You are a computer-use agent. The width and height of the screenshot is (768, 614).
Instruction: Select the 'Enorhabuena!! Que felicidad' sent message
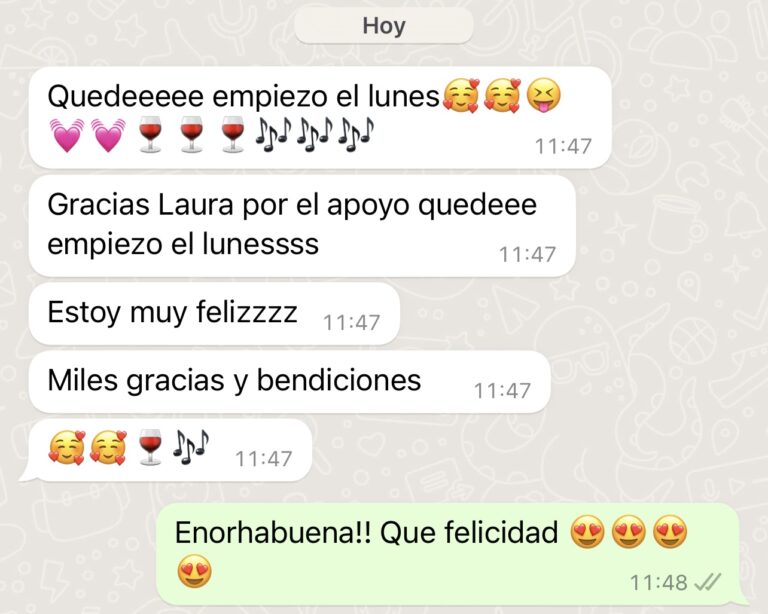coord(448,554)
